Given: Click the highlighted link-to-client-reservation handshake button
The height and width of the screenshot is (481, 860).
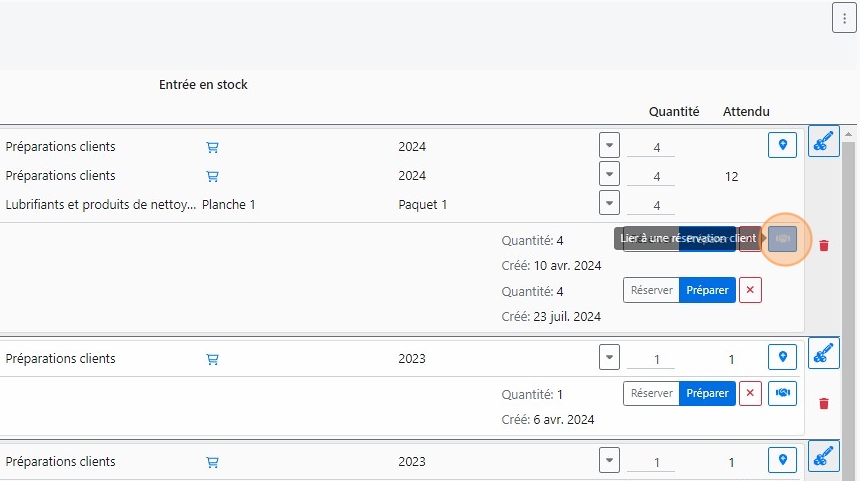Looking at the screenshot, I should click(783, 238).
